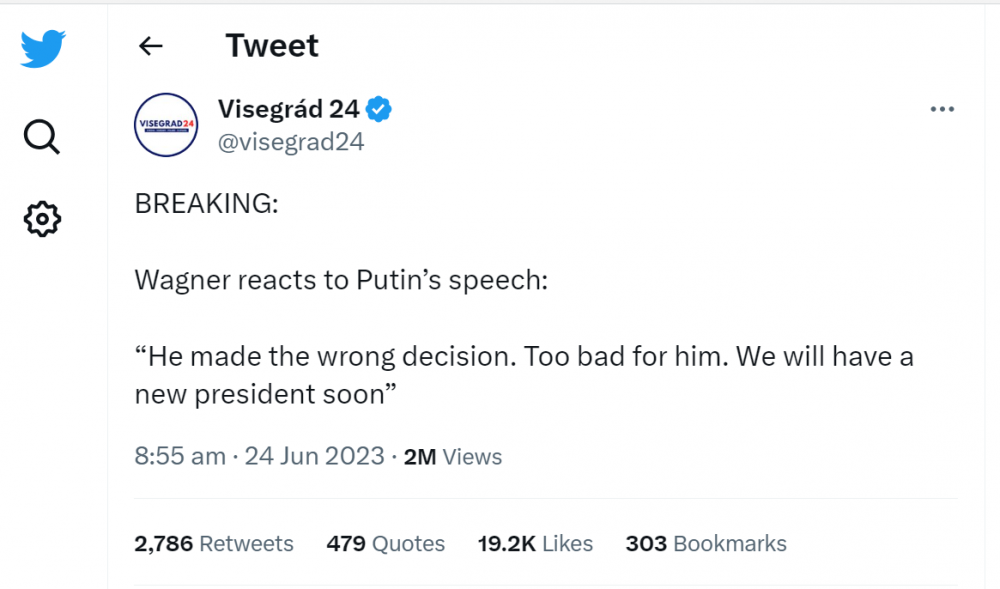
Task: Check the 303 Bookmarks count
Action: (705, 543)
